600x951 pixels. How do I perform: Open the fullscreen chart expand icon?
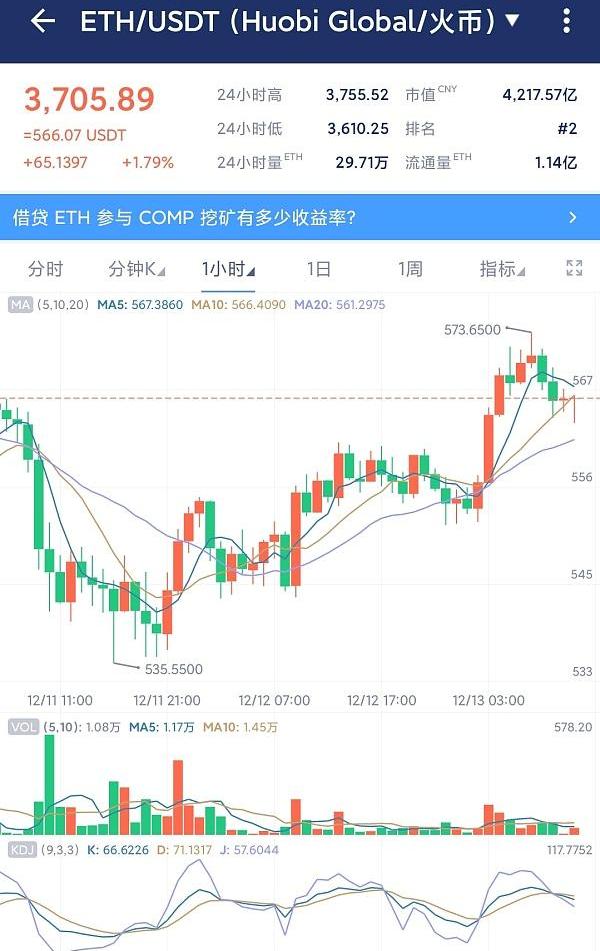coord(574,268)
